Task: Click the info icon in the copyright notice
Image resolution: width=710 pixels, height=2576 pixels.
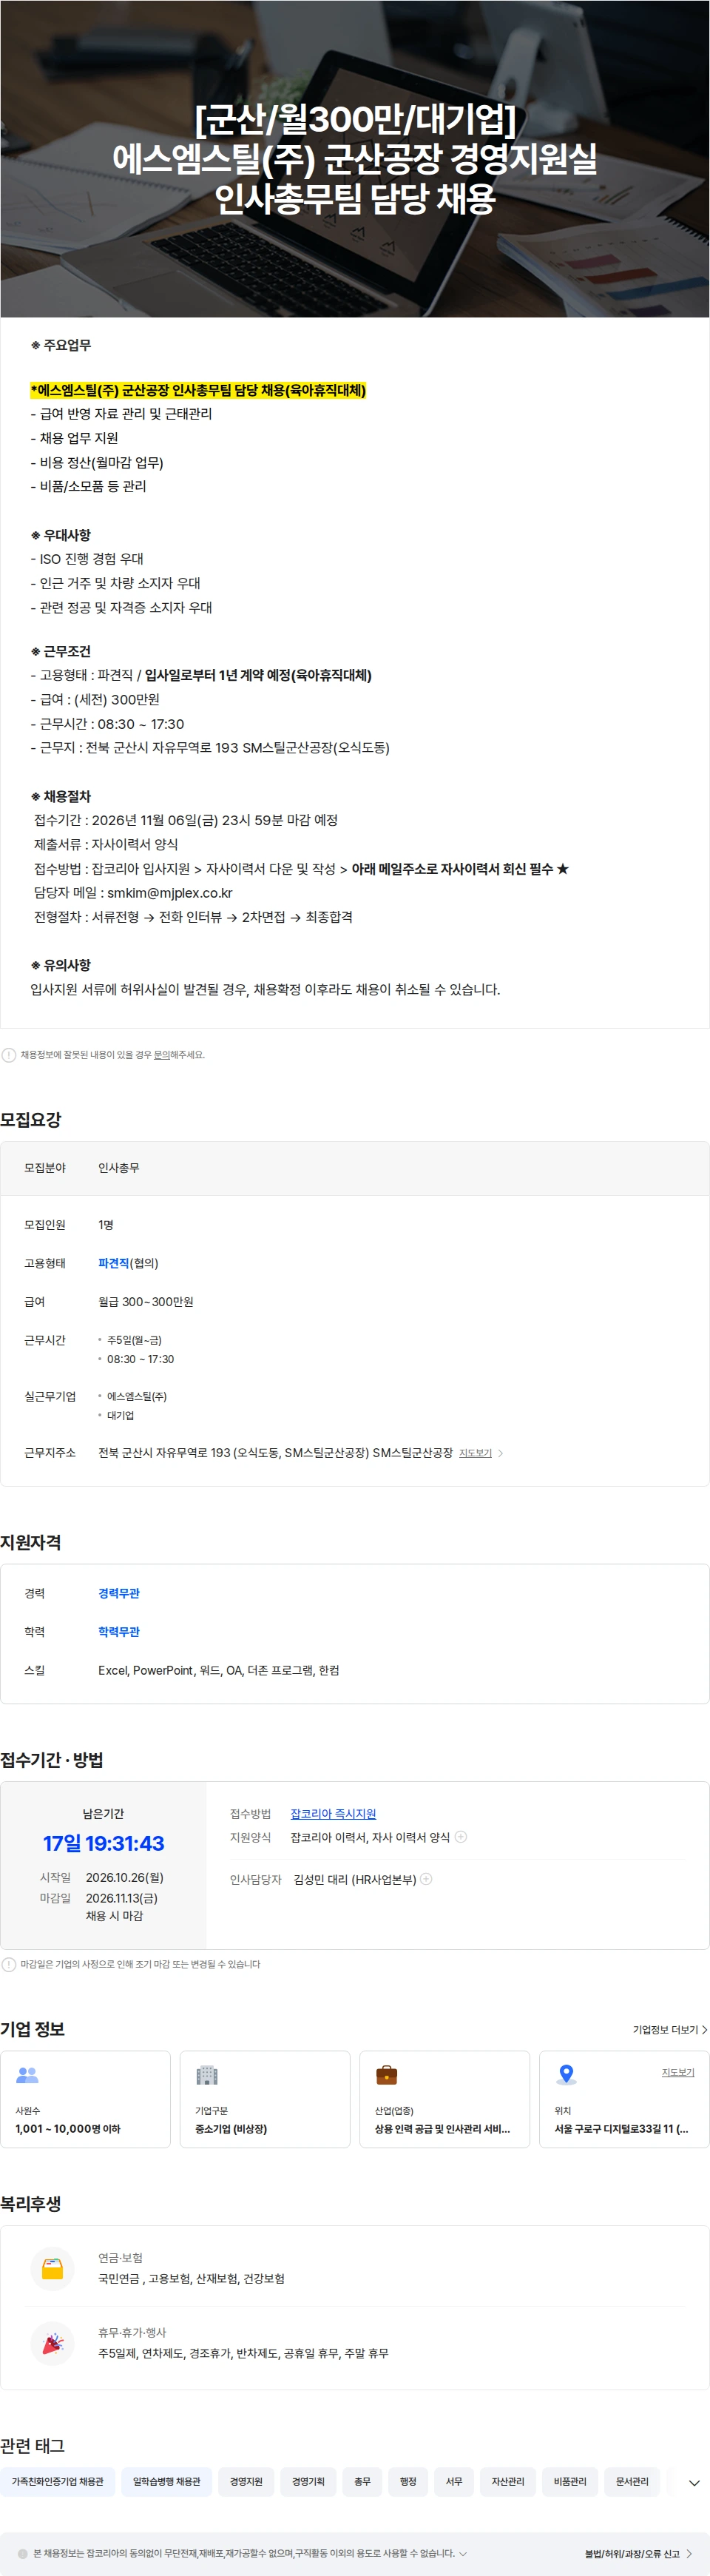Action: [x=23, y=2553]
